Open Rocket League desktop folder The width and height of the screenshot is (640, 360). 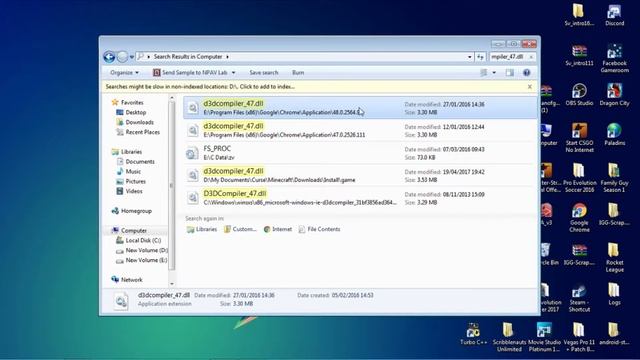(x=615, y=258)
